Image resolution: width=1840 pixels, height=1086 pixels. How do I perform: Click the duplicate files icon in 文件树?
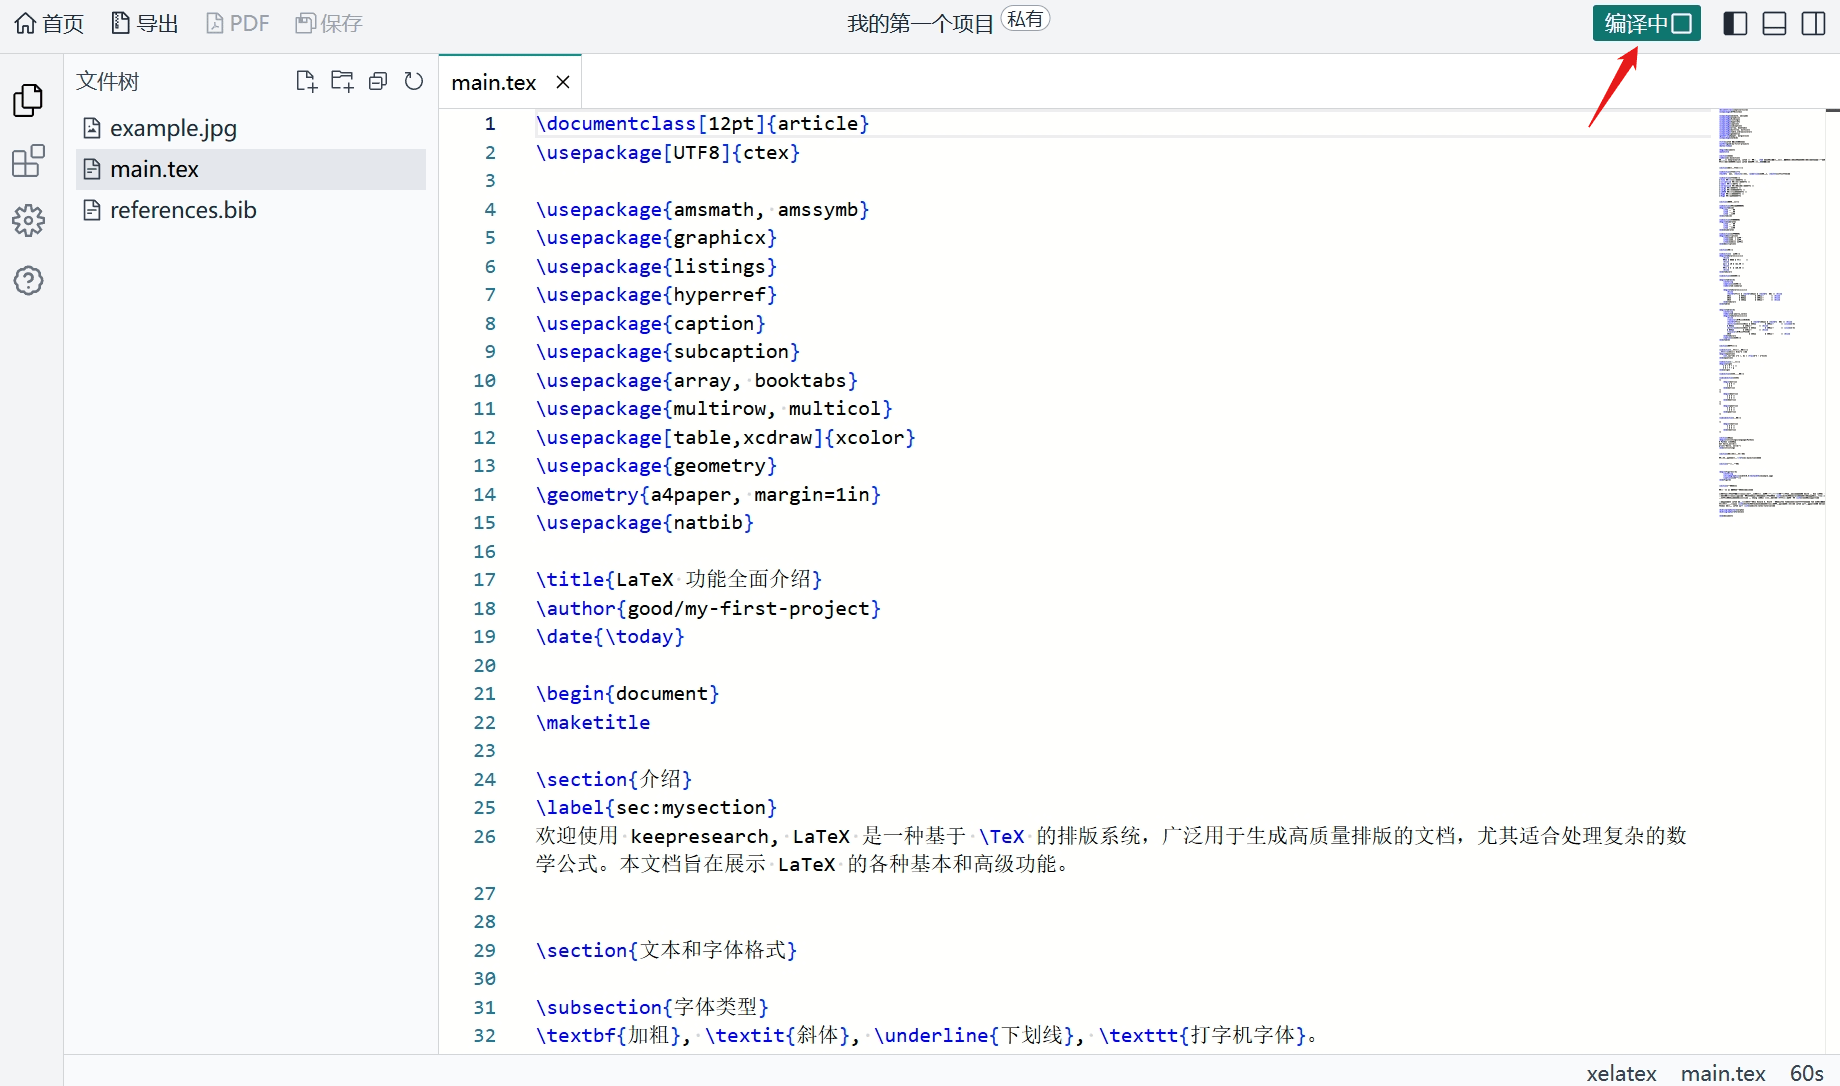coord(378,81)
